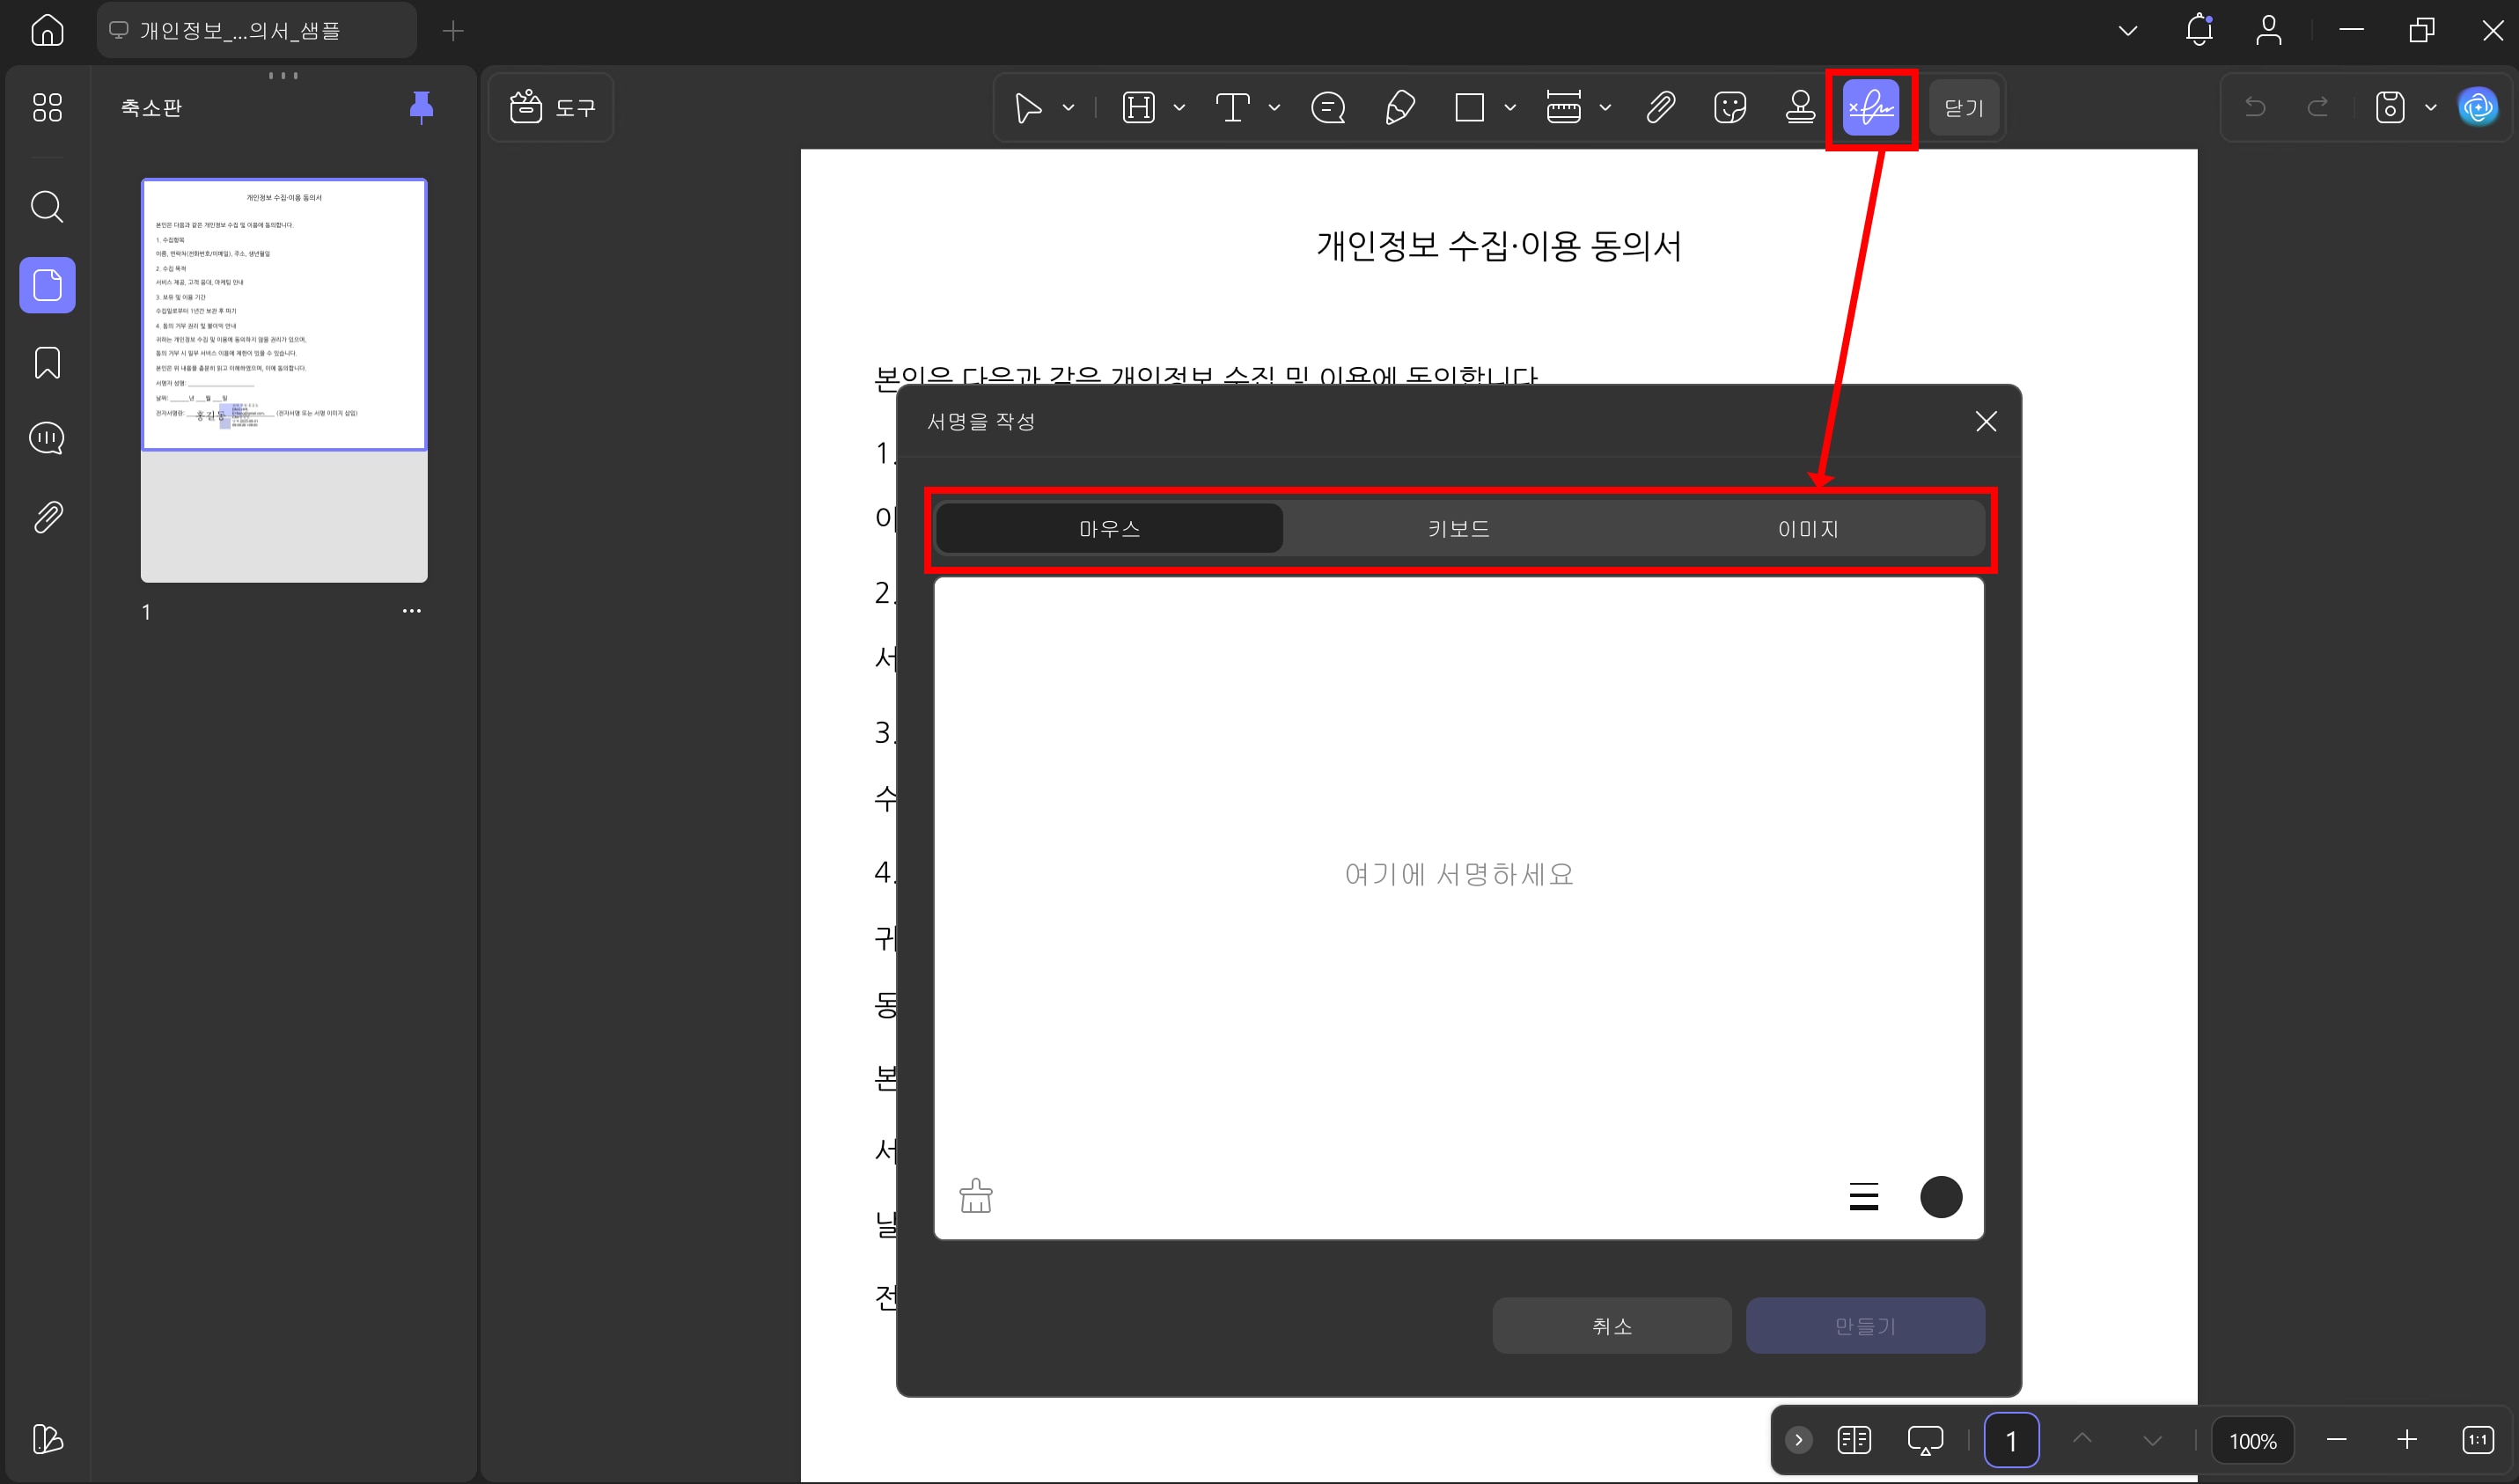Toggle the signature tool
2519x1484 pixels.
click(x=1871, y=107)
